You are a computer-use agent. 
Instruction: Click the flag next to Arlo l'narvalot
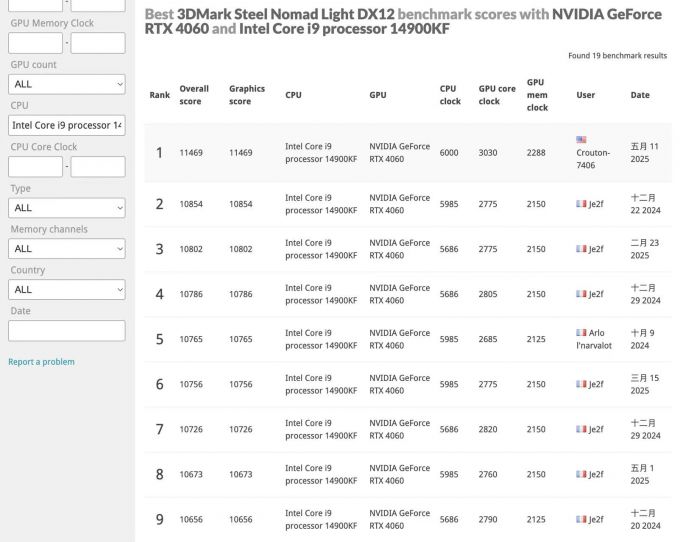click(x=581, y=333)
